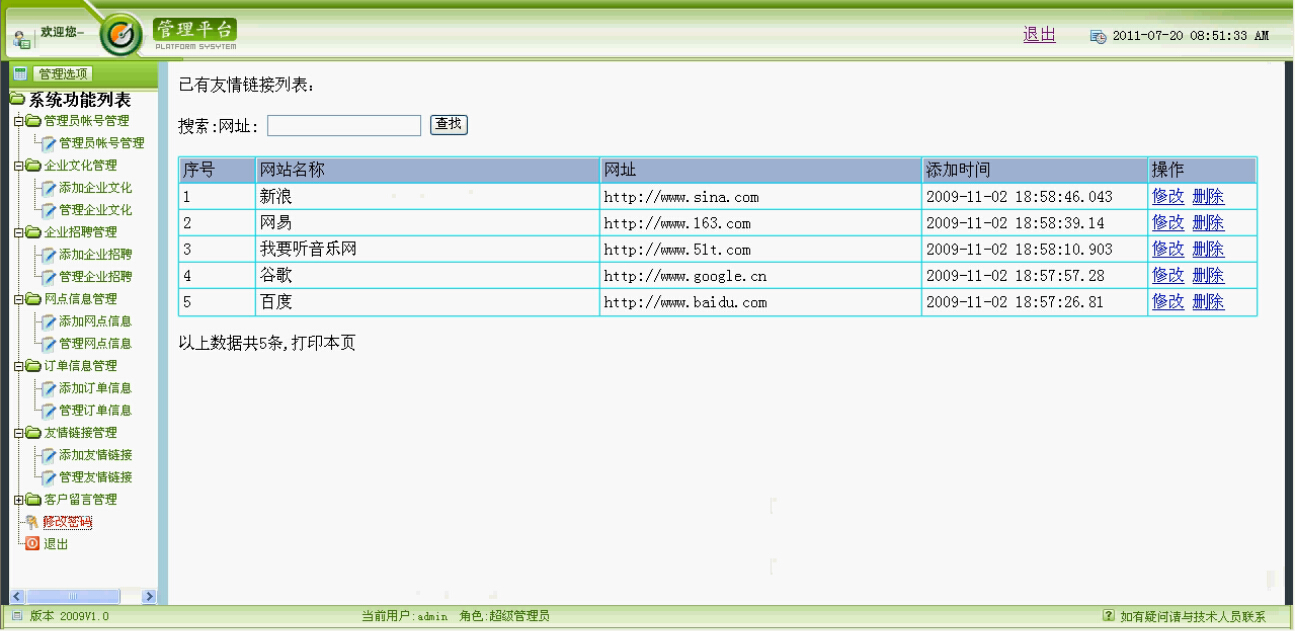The width and height of the screenshot is (1295, 631).
Task: Click 删除 for the 我要听音乐网 row
Action: click(x=1208, y=249)
